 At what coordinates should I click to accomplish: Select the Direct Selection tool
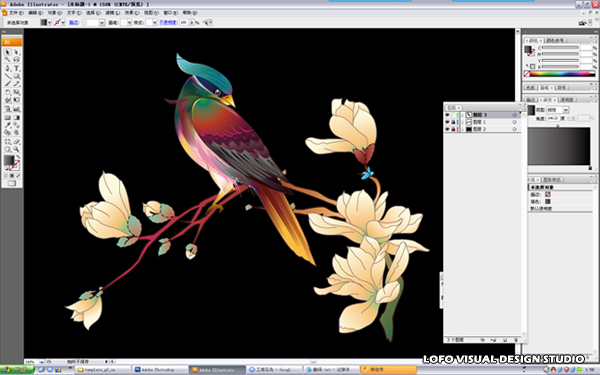(x=16, y=52)
